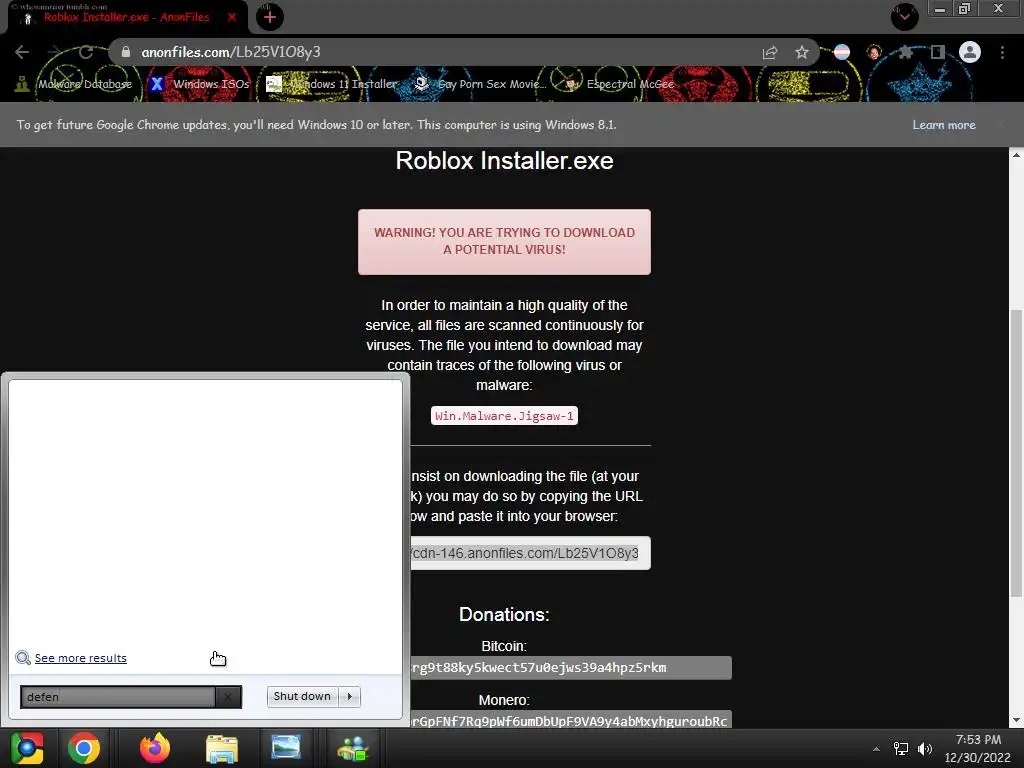Click the page vertical scrollbar thumb
1024x768 pixels.
[x=1016, y=453]
